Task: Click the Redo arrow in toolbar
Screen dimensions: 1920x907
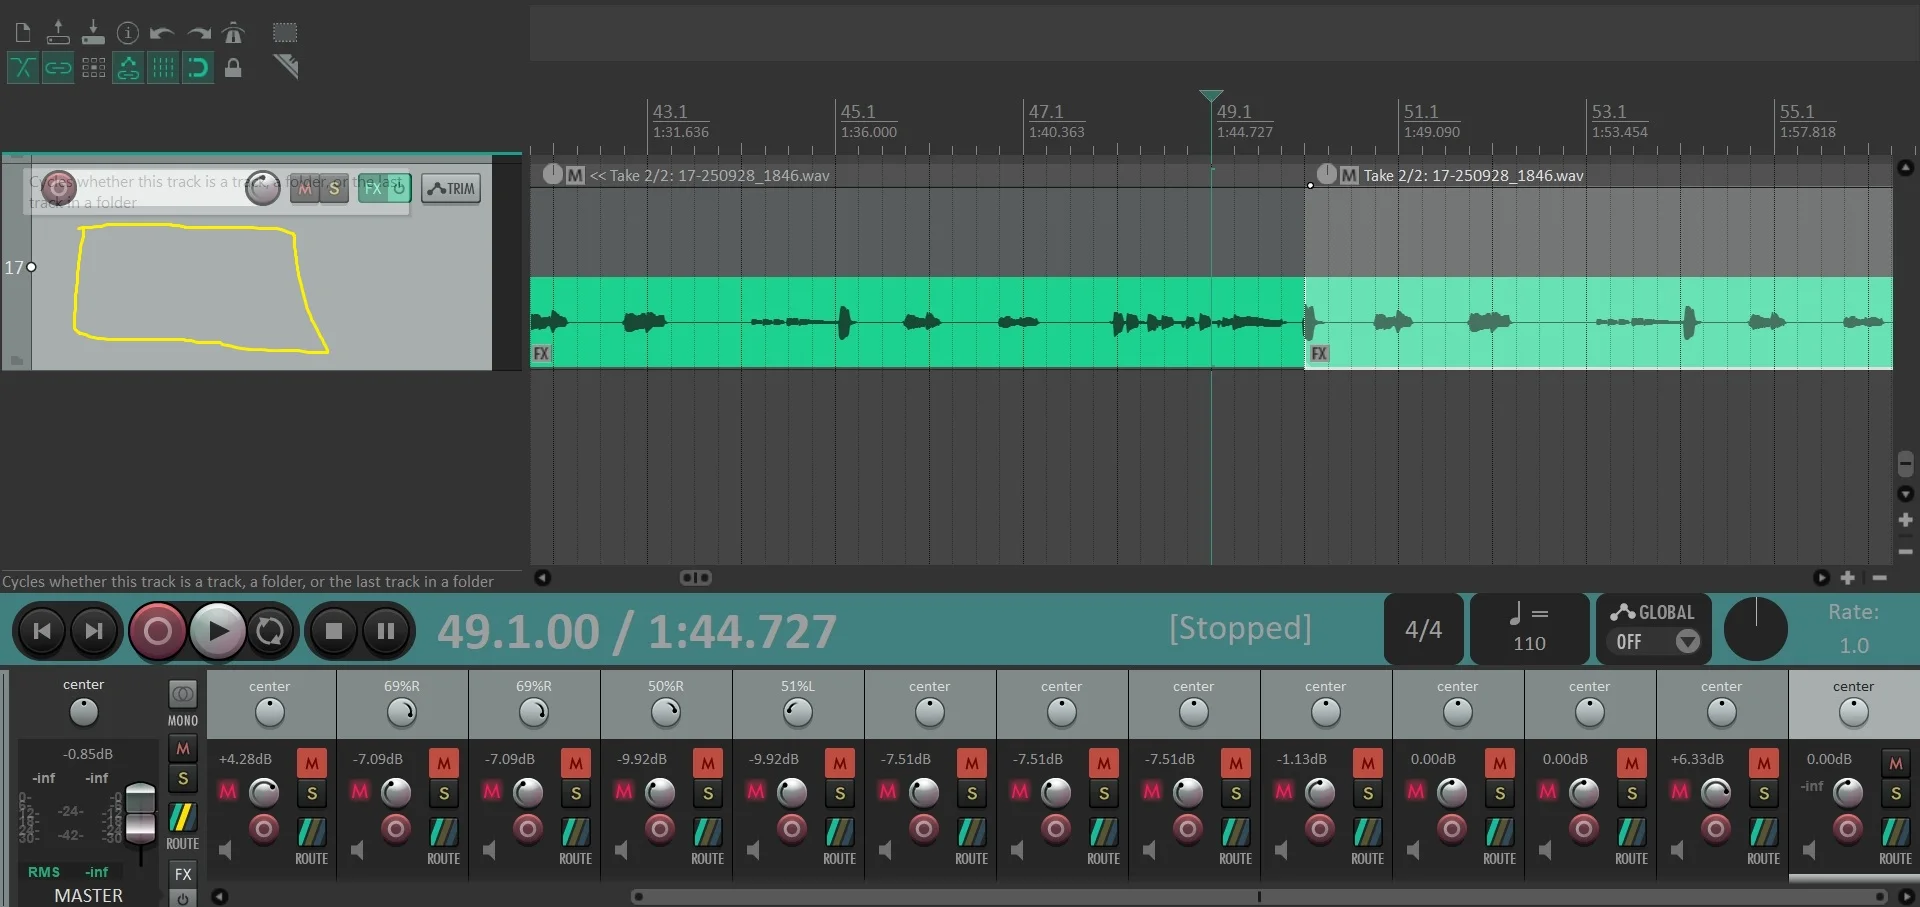Action: 199,33
